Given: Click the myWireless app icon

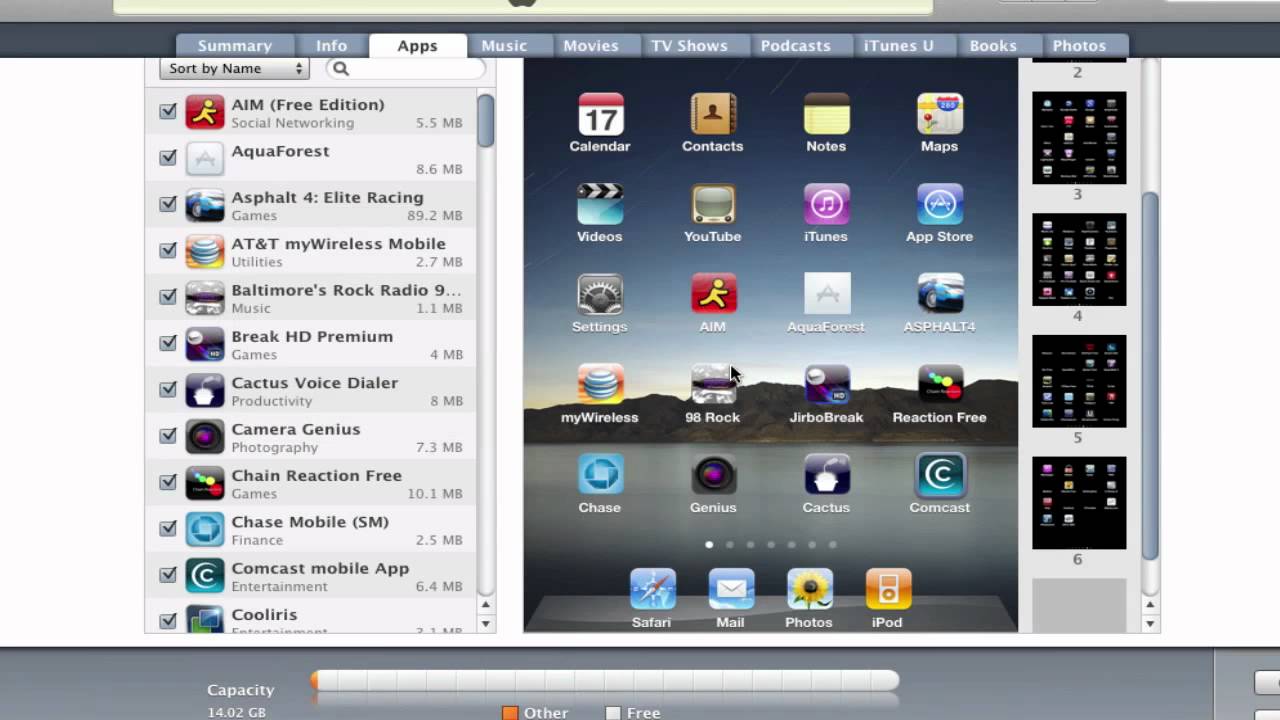Looking at the screenshot, I should pyautogui.click(x=600, y=385).
